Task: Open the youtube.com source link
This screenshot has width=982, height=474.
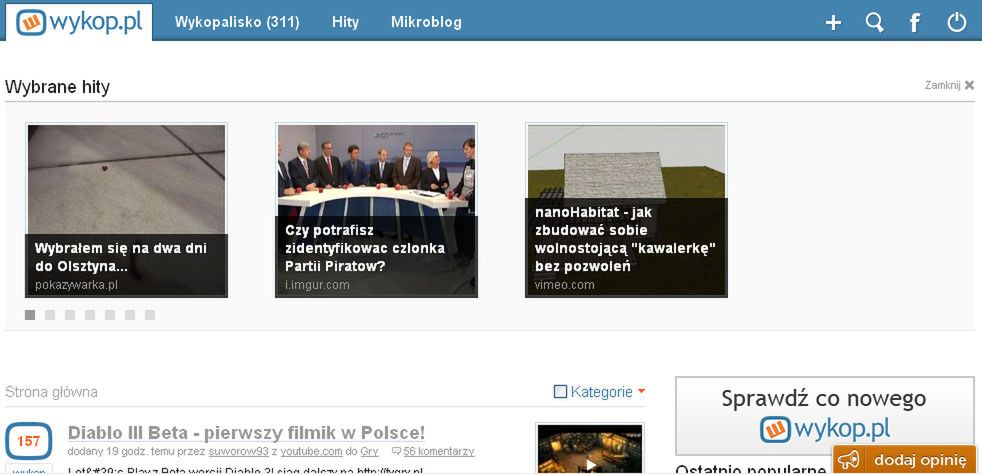Action: (311, 451)
